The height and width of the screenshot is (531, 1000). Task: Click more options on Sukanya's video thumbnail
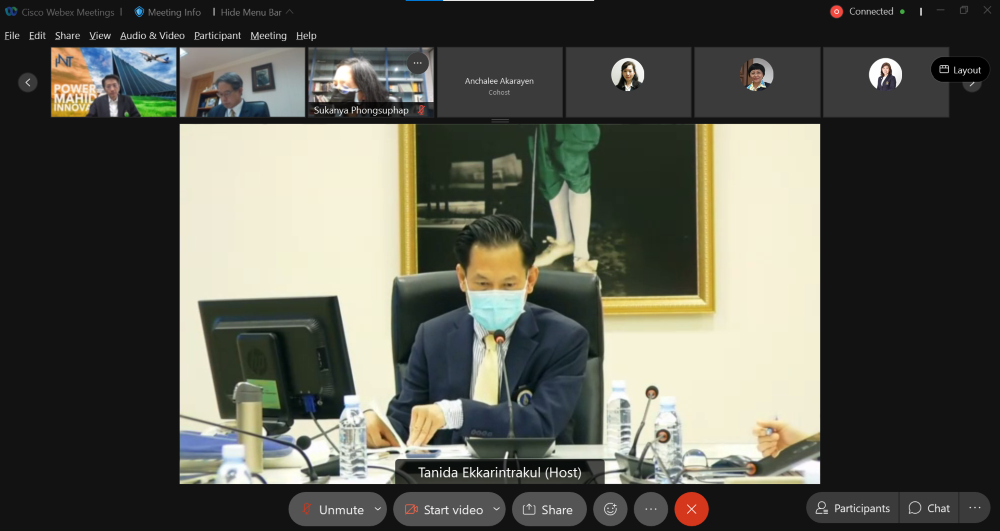[418, 63]
